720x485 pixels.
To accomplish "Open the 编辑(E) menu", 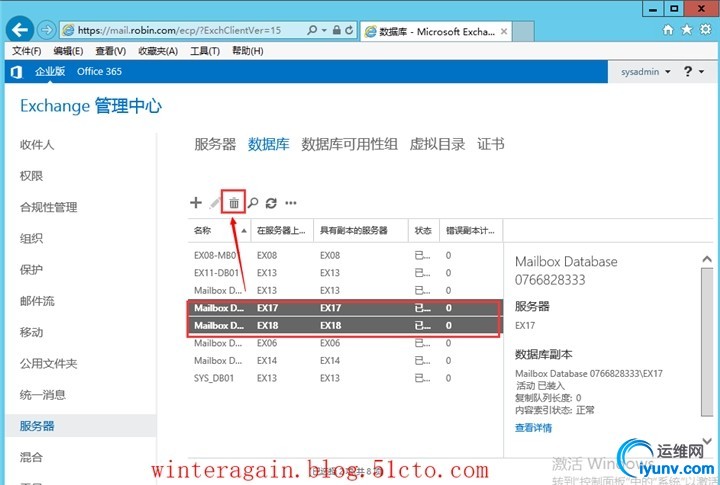I will point(68,51).
